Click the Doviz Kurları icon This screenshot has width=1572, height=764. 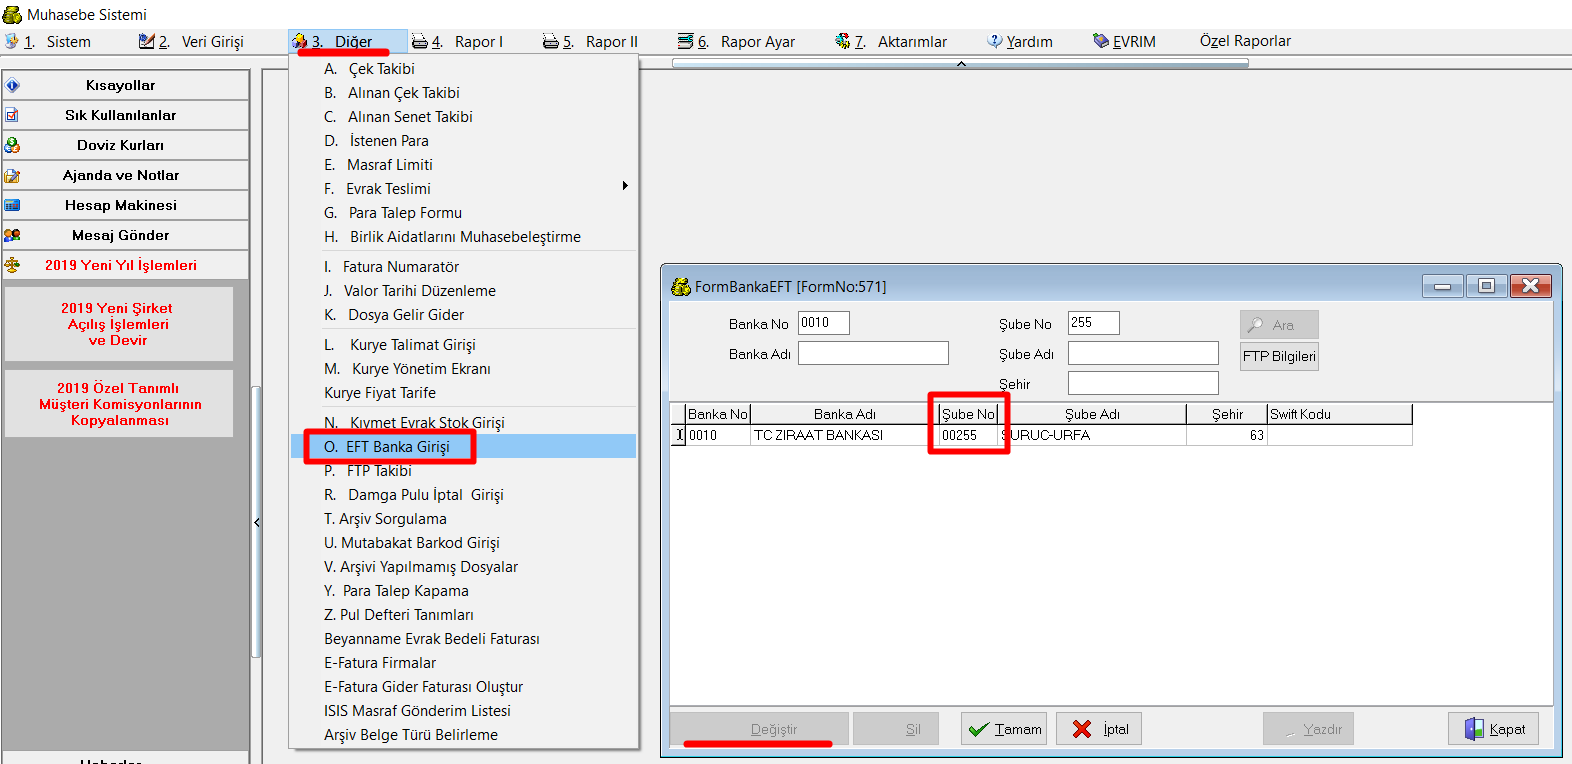click(13, 145)
